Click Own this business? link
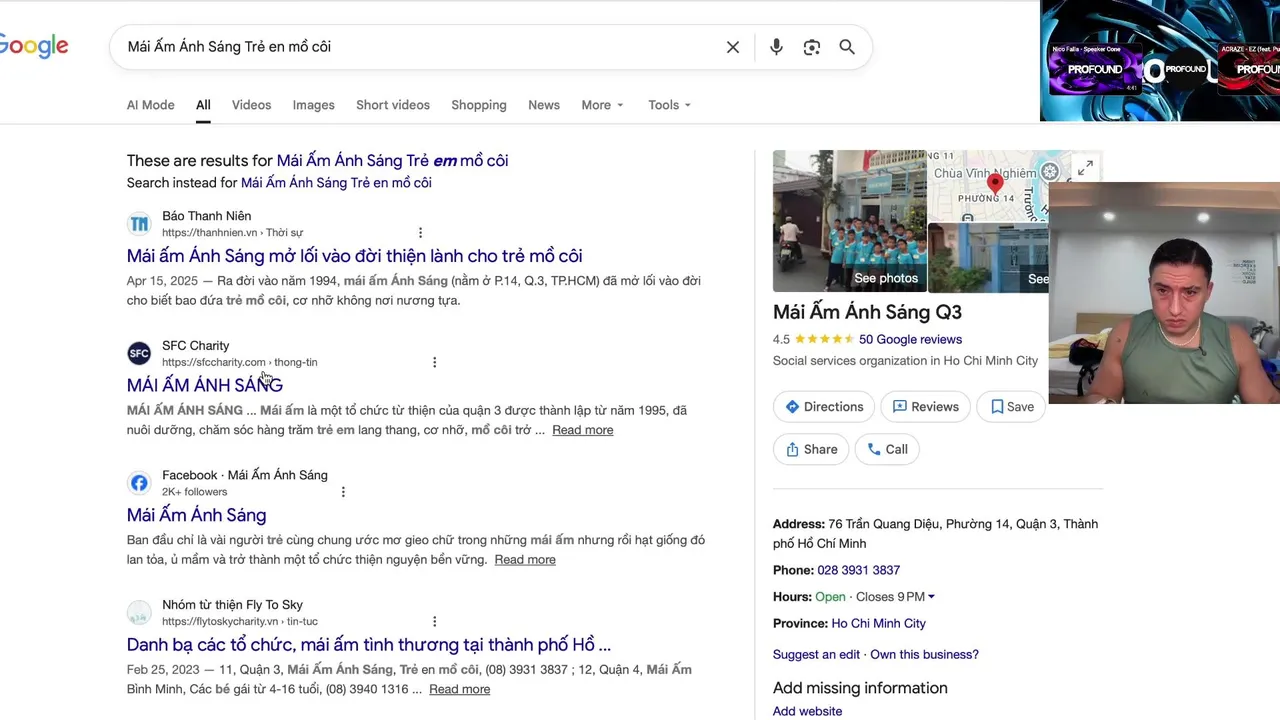The image size is (1280, 720). point(924,654)
